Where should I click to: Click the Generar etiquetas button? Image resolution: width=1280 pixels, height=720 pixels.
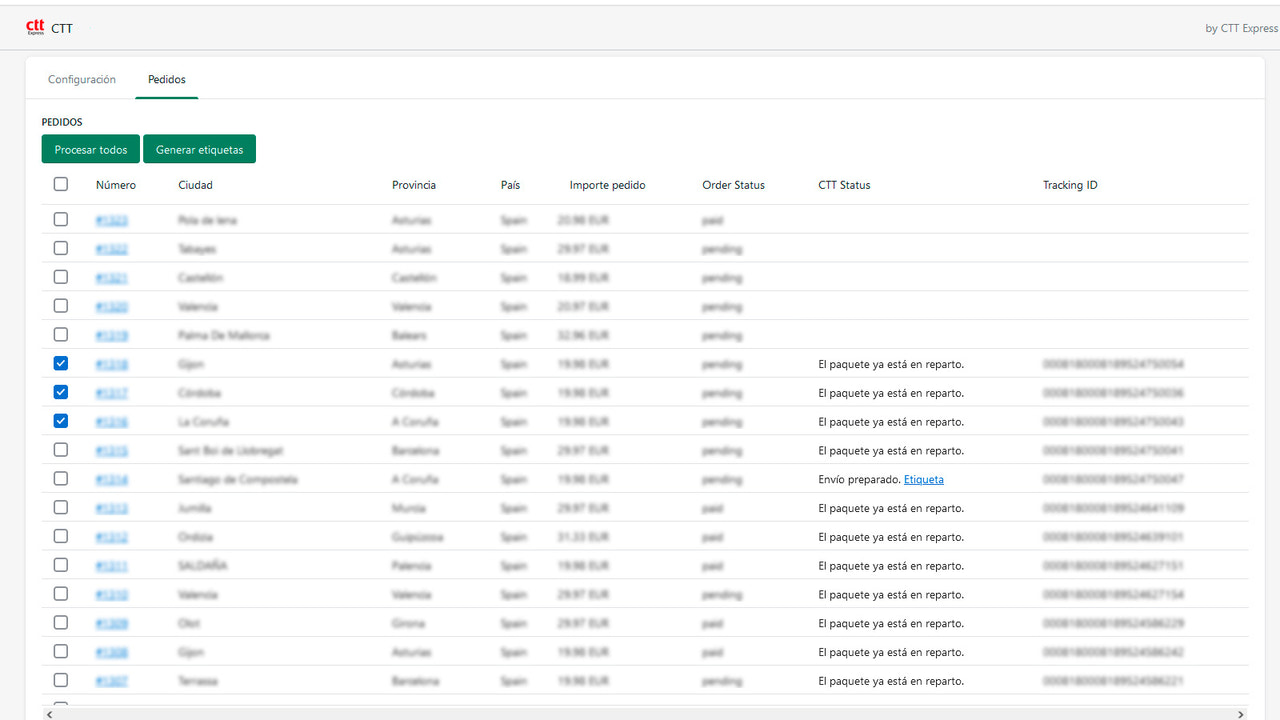199,148
